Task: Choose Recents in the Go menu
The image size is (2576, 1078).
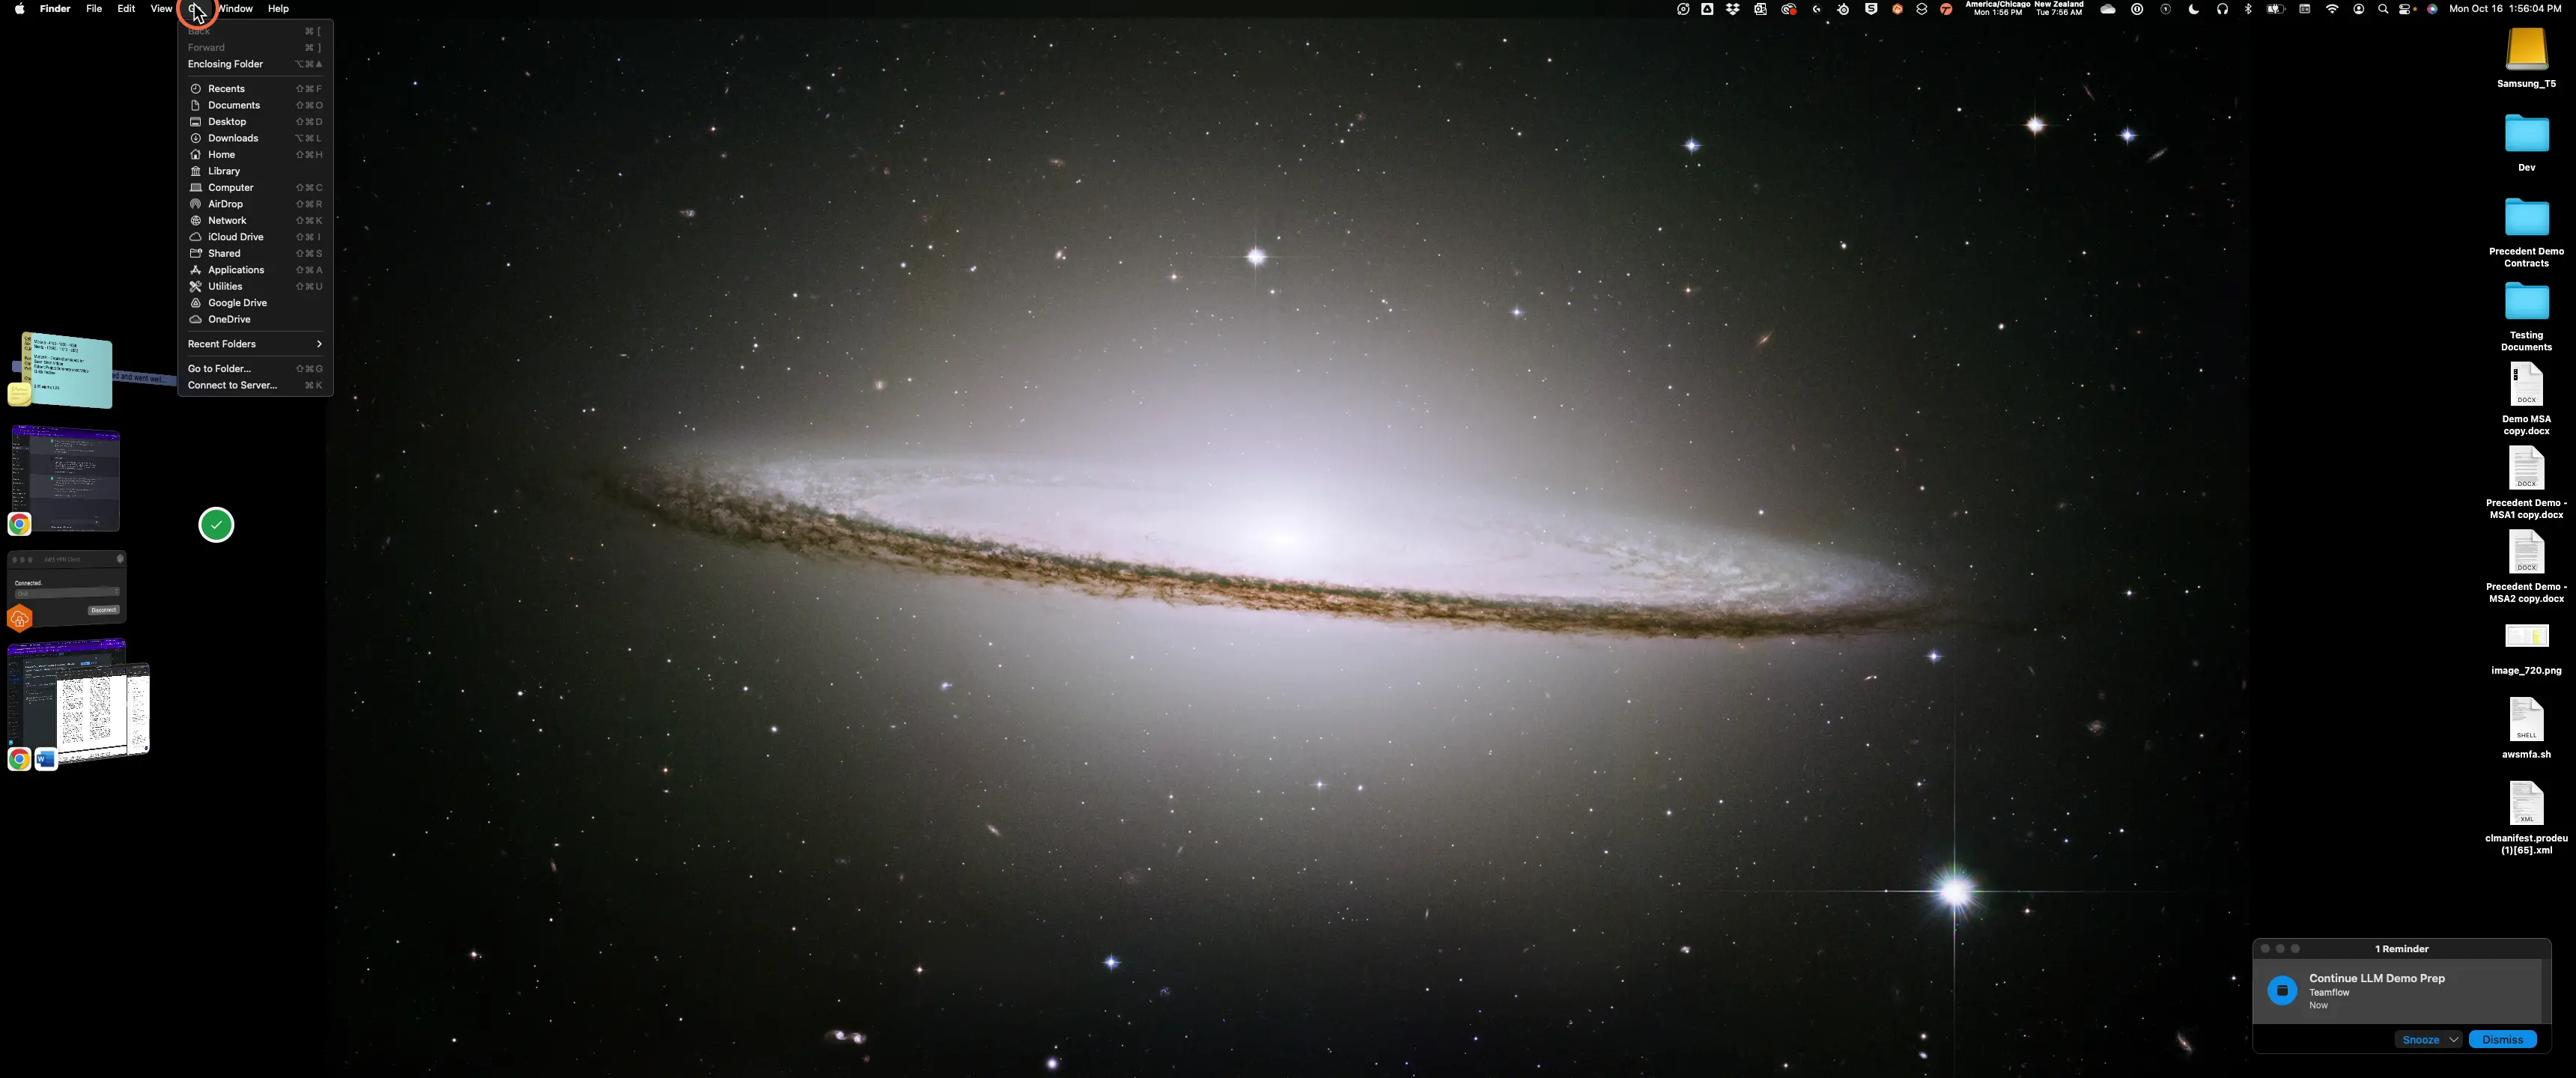Action: [x=255, y=89]
